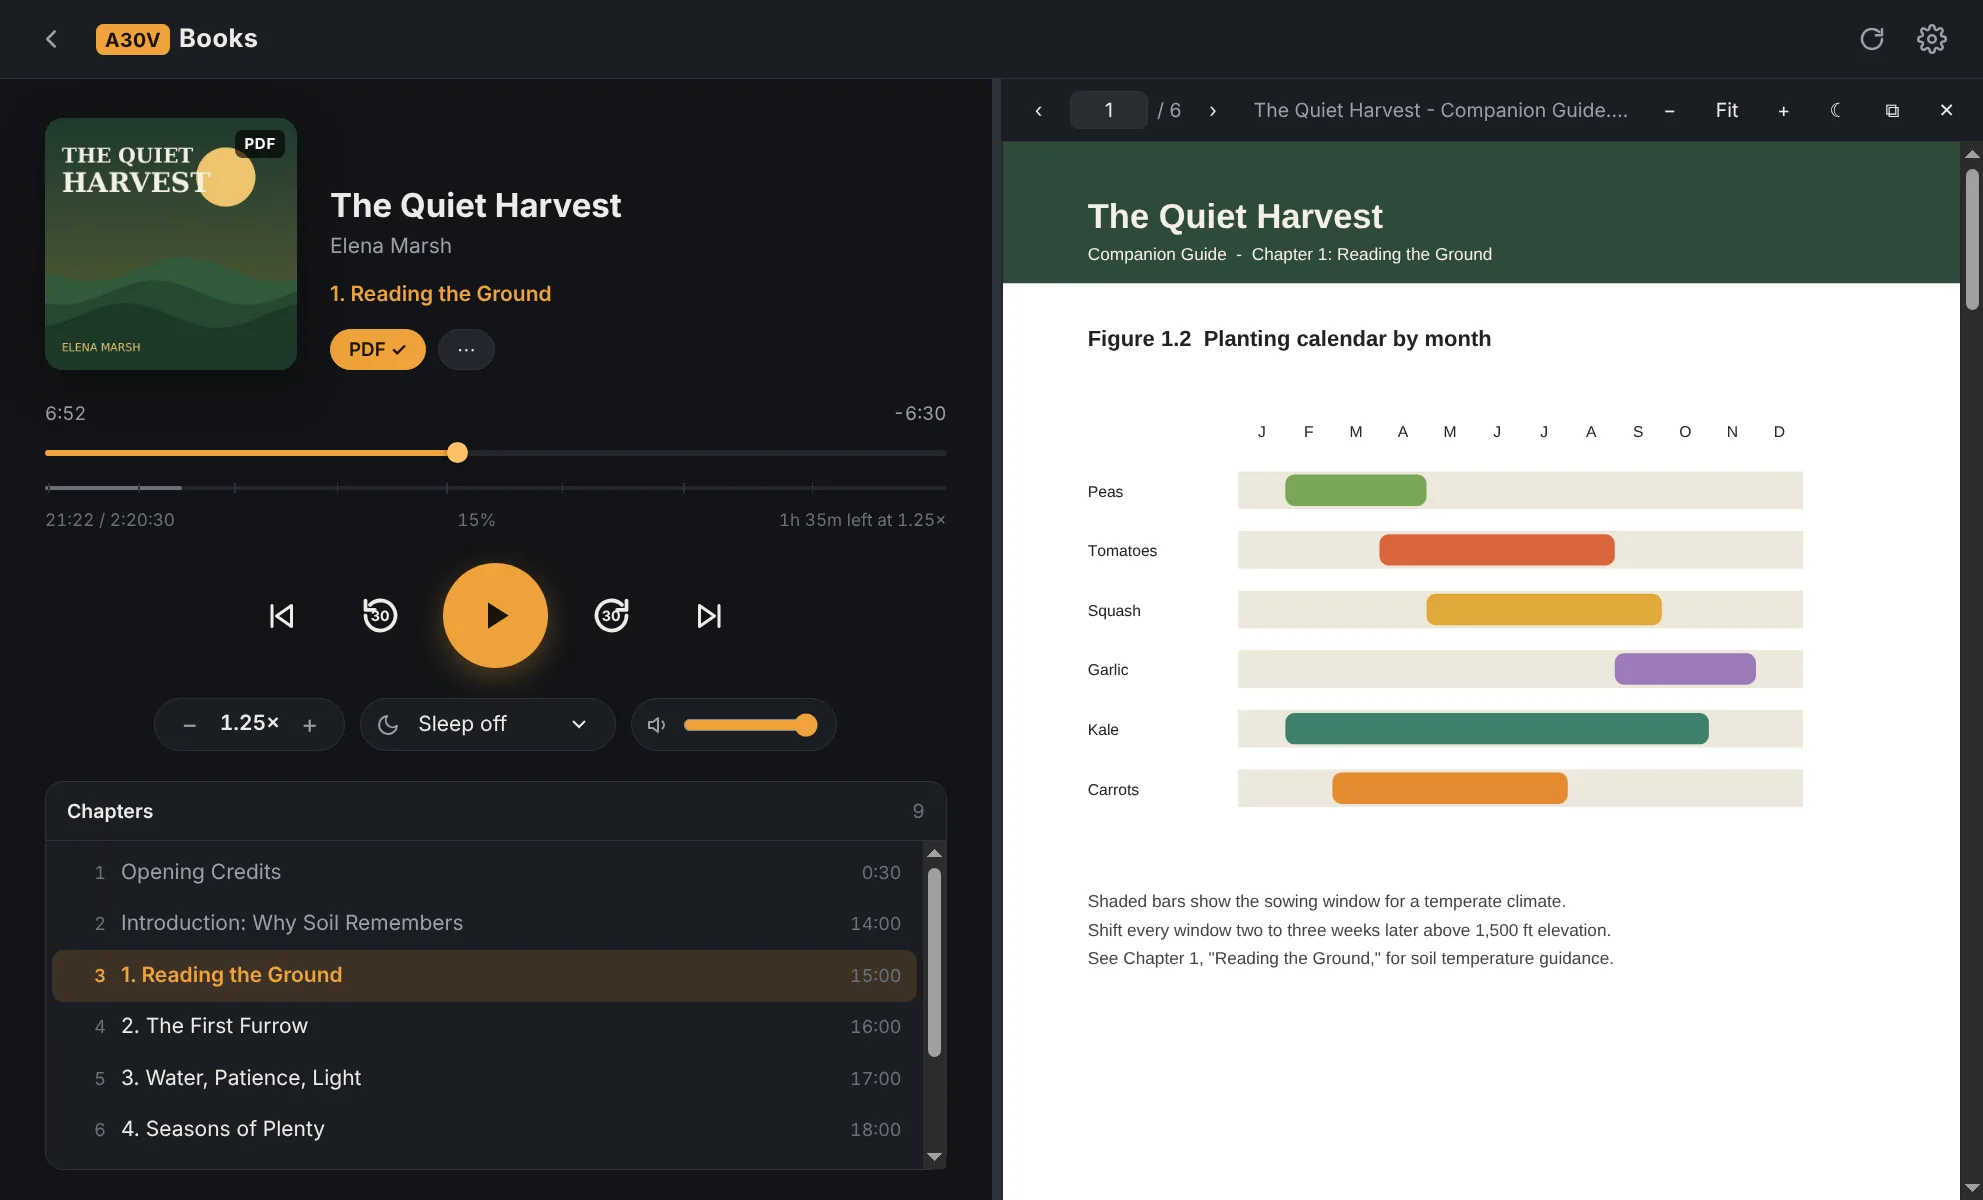This screenshot has height=1200, width=1983.
Task: Toggle the PDF companion button
Action: tap(377, 350)
